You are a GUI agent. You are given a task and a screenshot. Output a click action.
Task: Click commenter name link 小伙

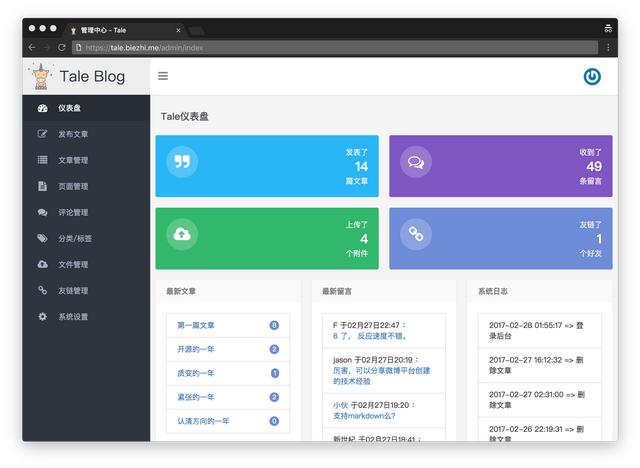pyautogui.click(x=340, y=405)
